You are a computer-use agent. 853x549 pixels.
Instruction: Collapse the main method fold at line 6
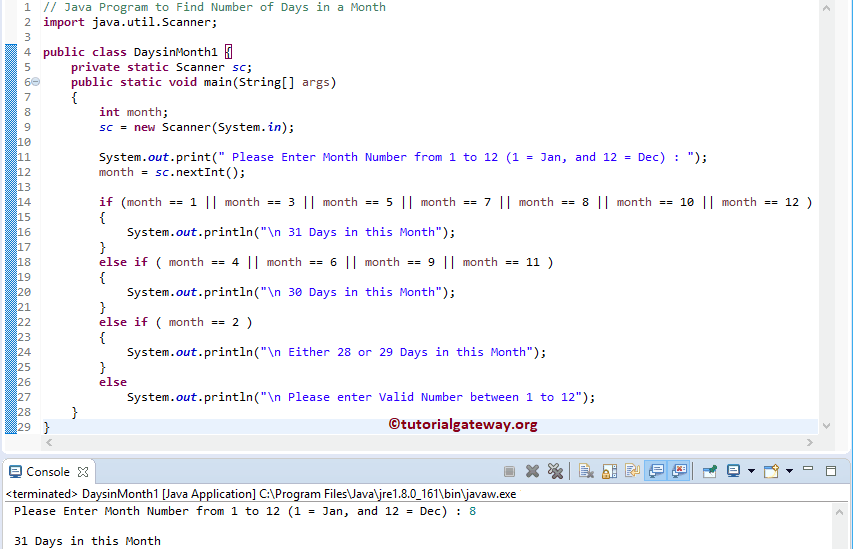35,82
